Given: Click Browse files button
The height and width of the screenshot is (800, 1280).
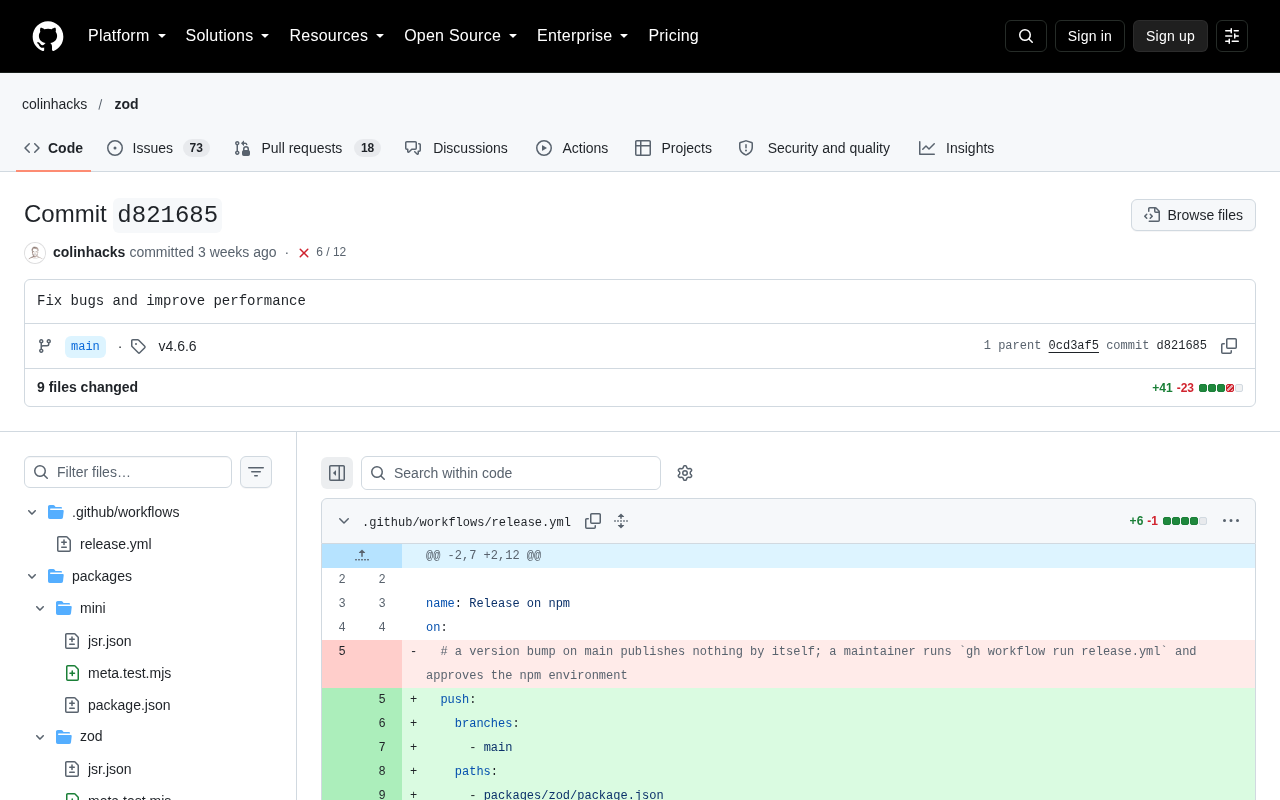Looking at the screenshot, I should (x=1193, y=215).
